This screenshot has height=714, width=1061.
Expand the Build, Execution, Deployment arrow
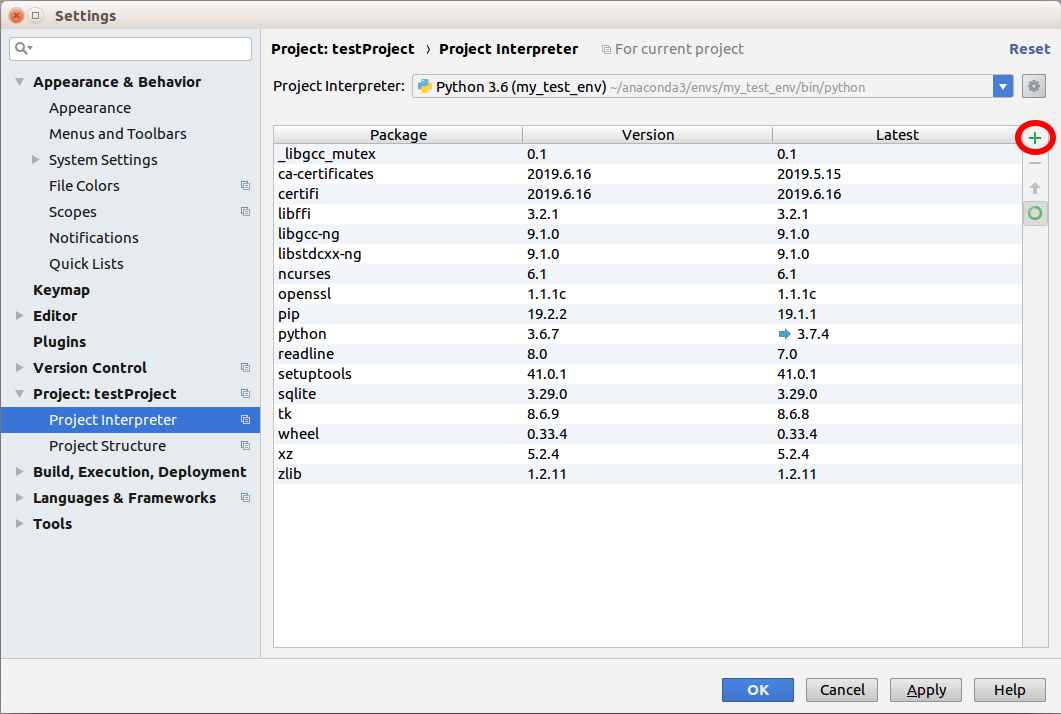tap(20, 472)
